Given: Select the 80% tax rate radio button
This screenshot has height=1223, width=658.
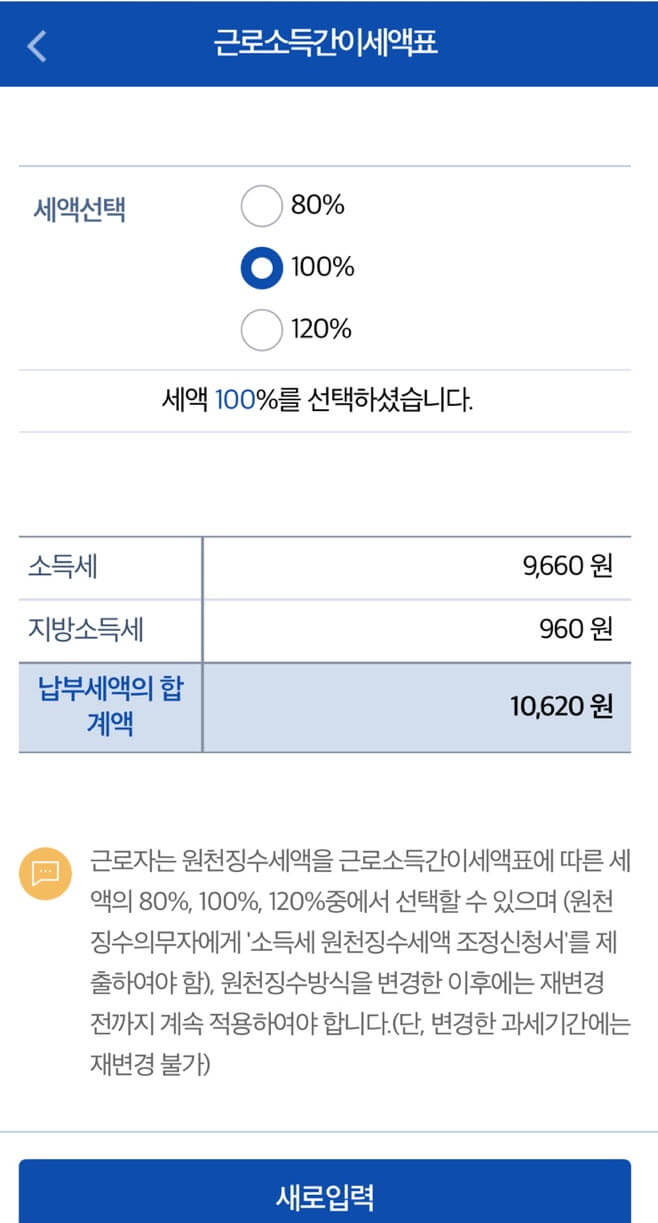Looking at the screenshot, I should click(262, 206).
